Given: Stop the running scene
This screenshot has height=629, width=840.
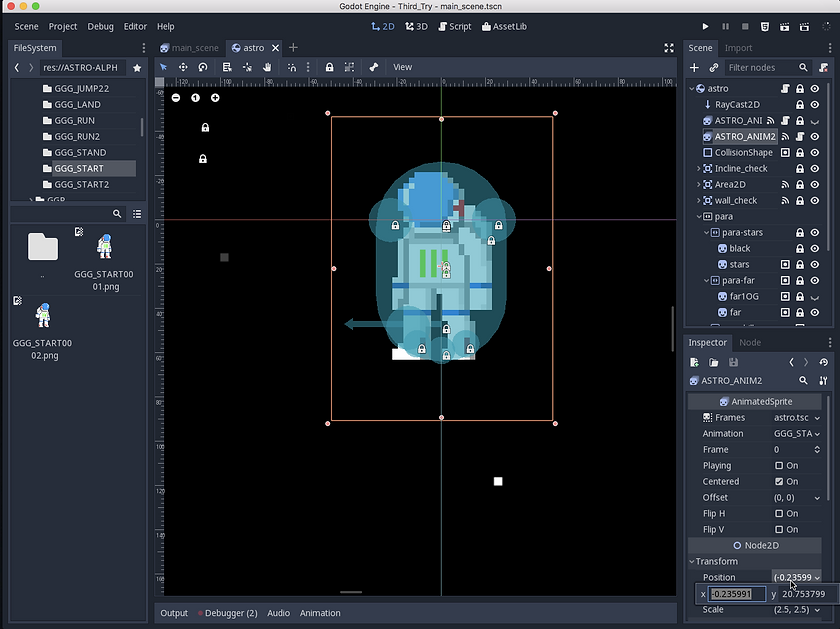Looking at the screenshot, I should point(745,26).
